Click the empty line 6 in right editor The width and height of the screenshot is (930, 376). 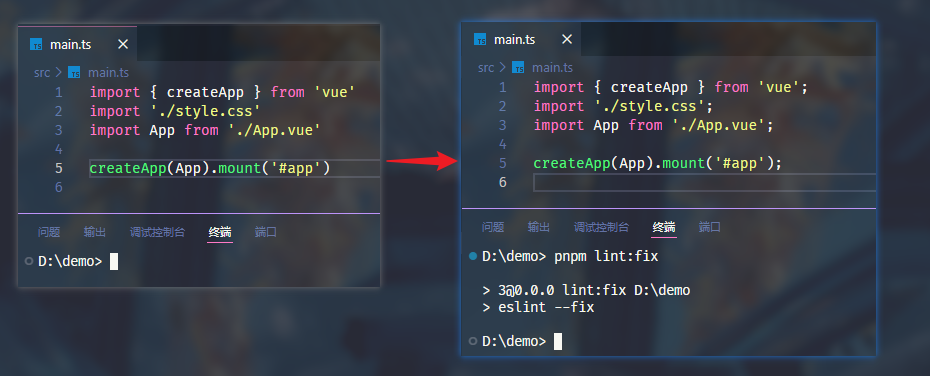tap(705, 183)
